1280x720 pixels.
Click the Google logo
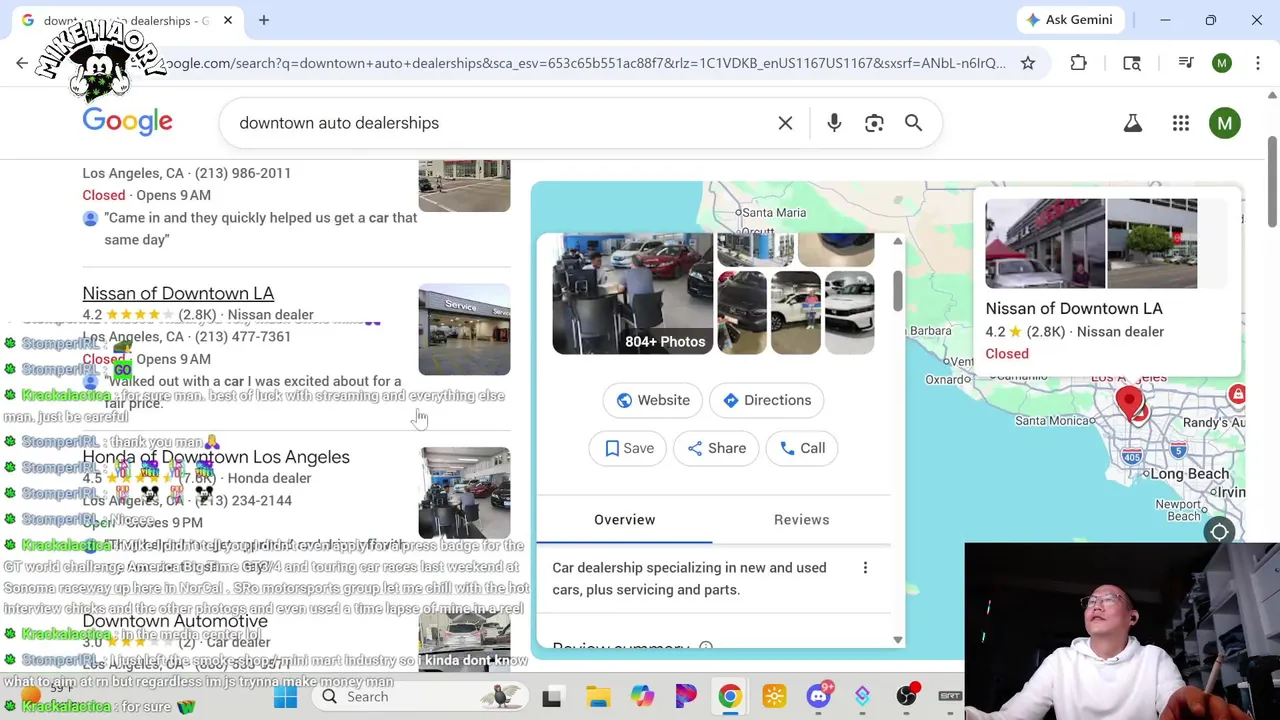127,122
